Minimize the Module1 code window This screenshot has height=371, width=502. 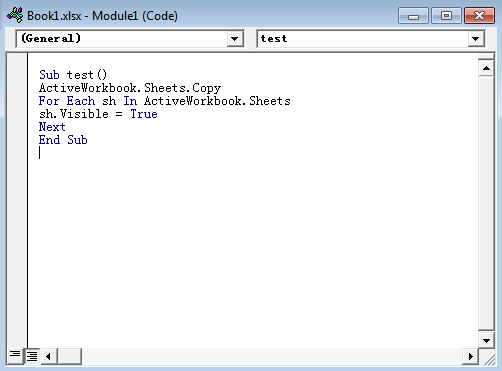pos(413,16)
